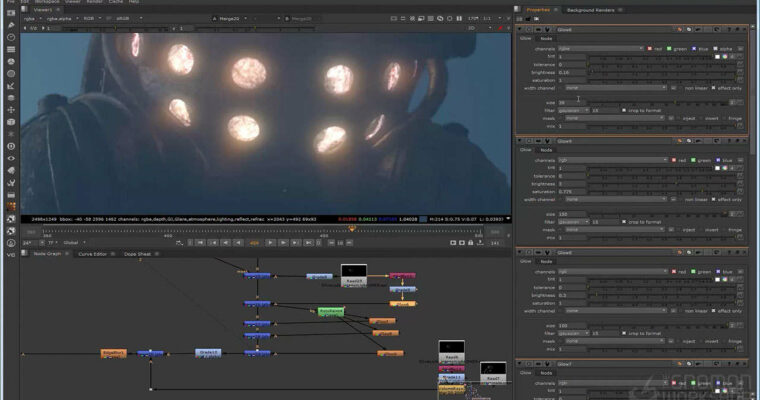Viewport: 760px width, 400px height.
Task: Open the Image nodes menu in left toolbar
Action: [x=11, y=13]
